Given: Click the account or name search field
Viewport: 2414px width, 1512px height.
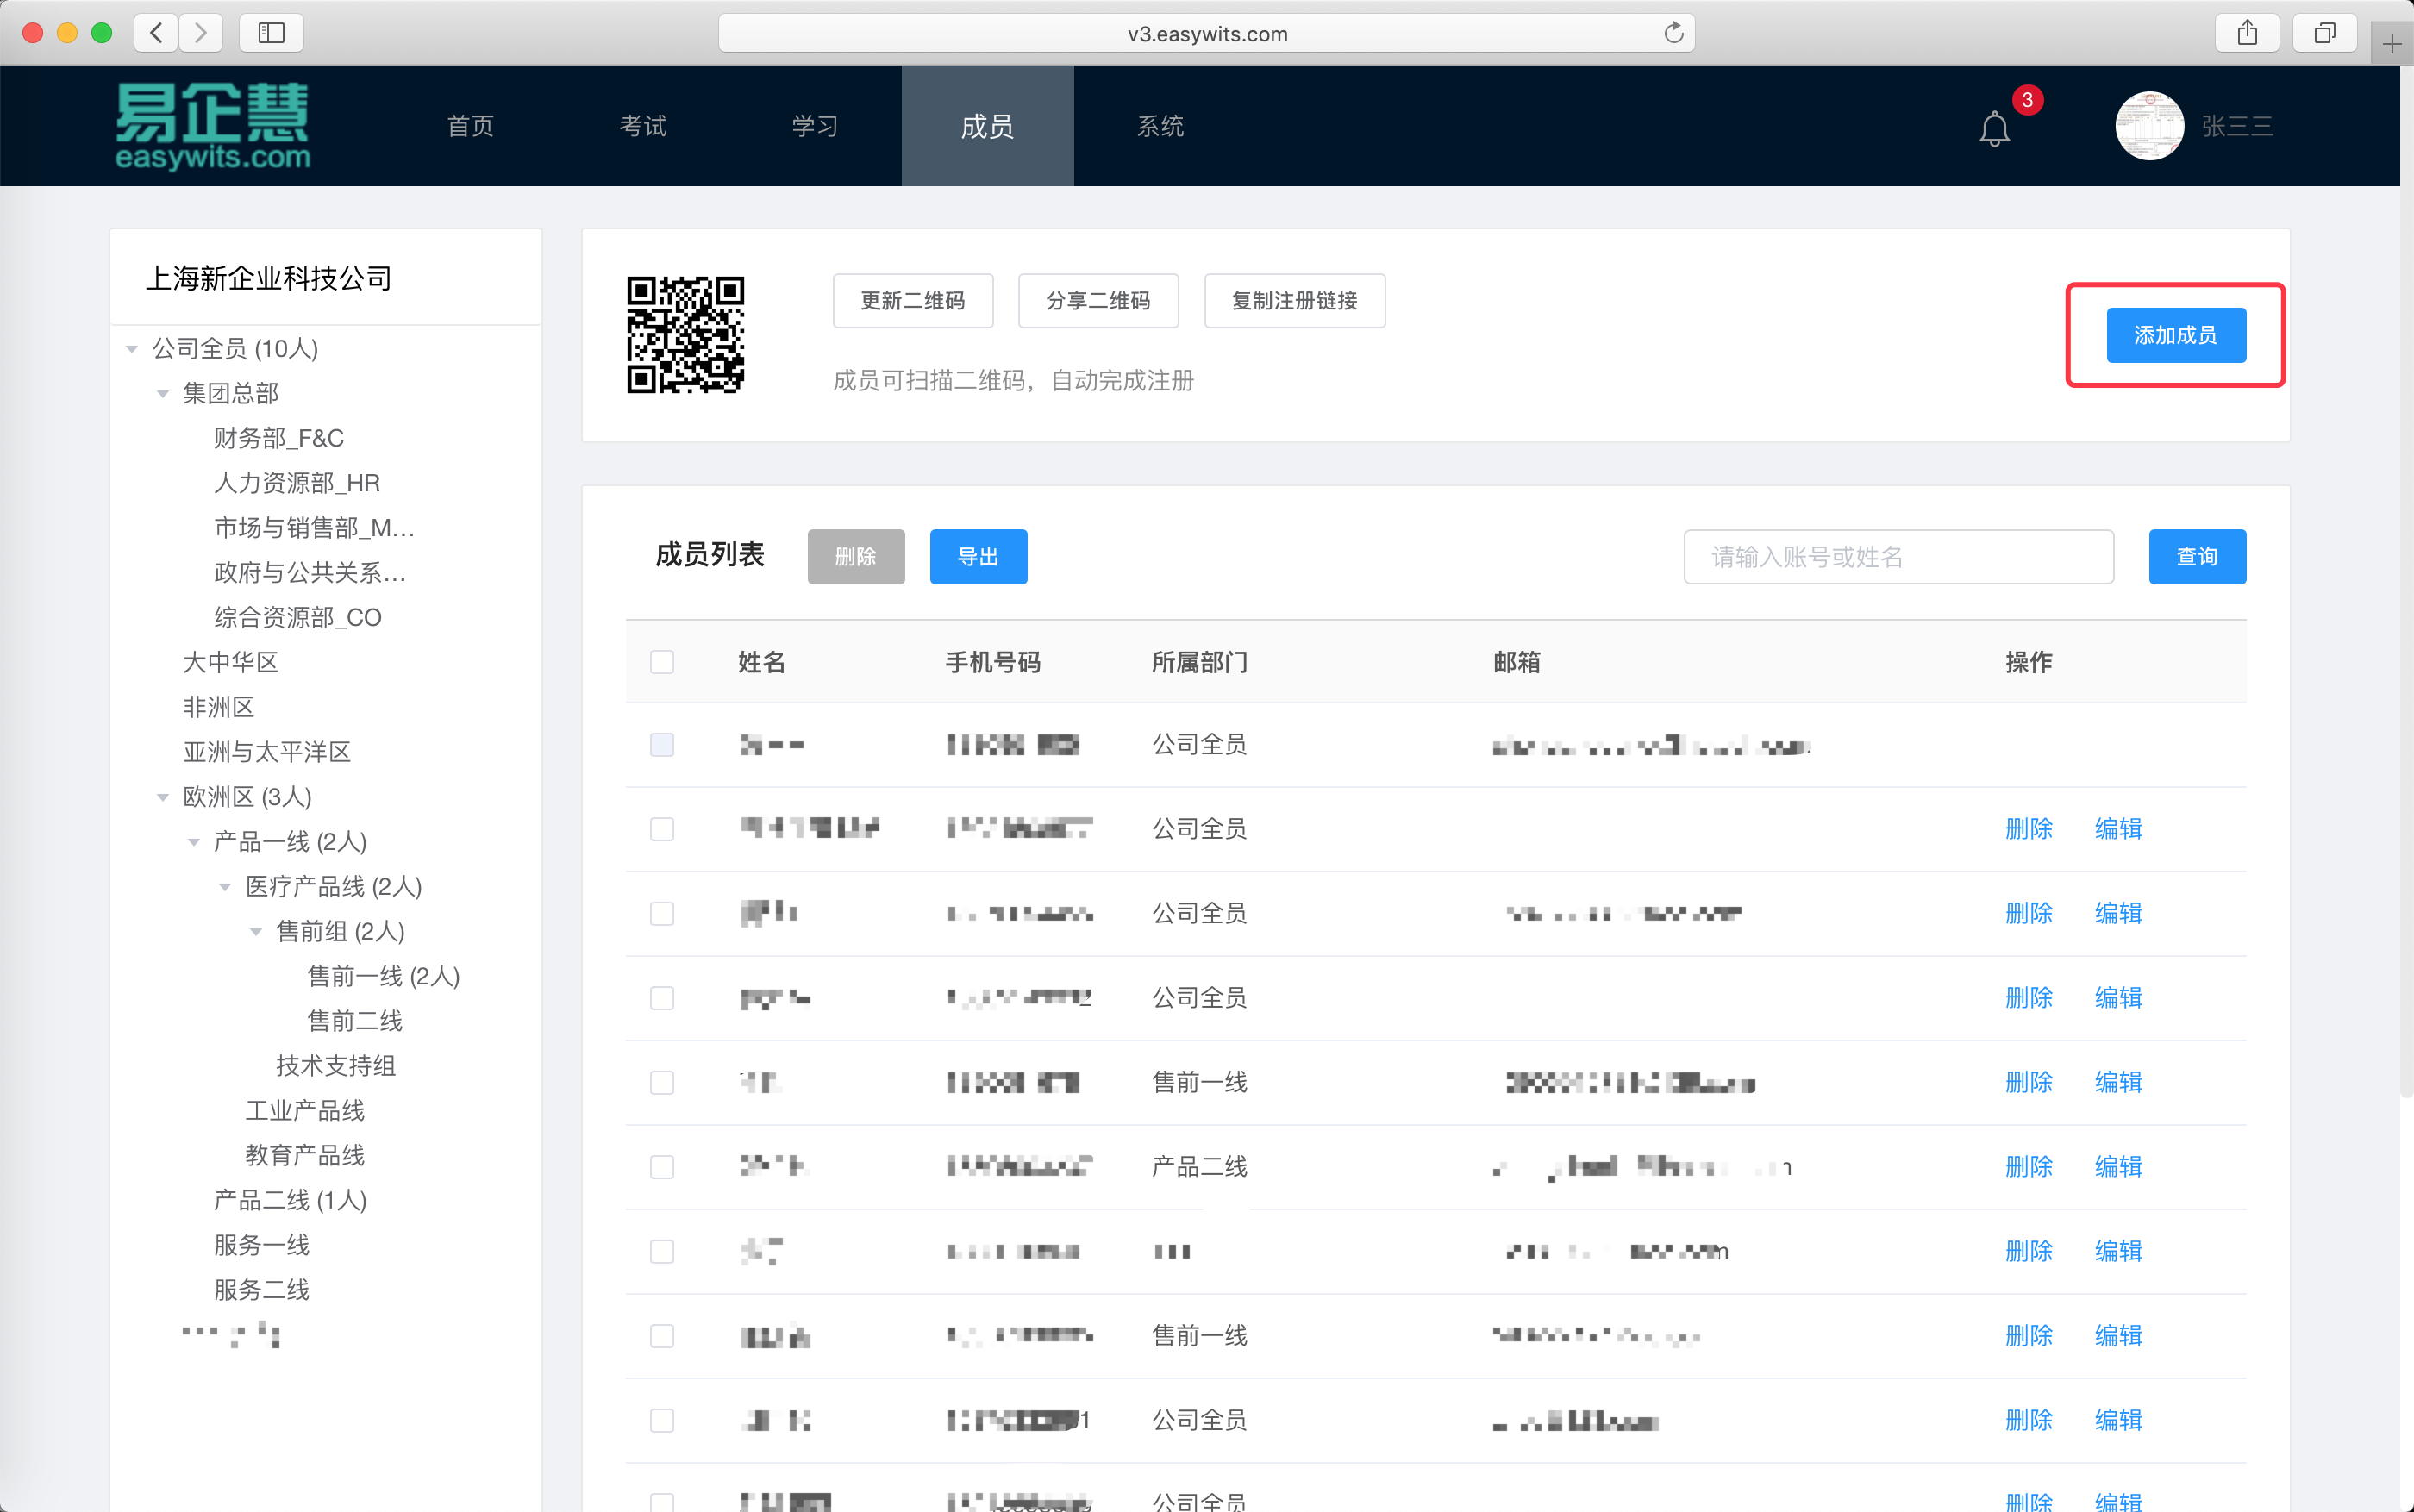Looking at the screenshot, I should (x=1897, y=557).
